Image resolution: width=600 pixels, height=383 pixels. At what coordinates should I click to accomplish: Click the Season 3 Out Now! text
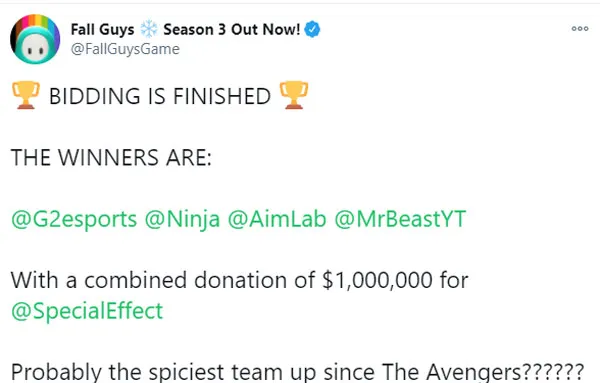tap(232, 29)
